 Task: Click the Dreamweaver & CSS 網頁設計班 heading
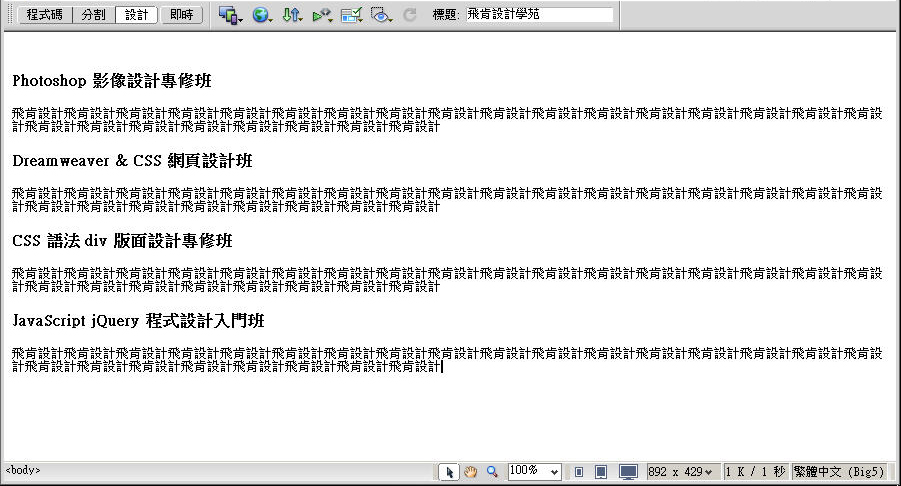coord(132,161)
